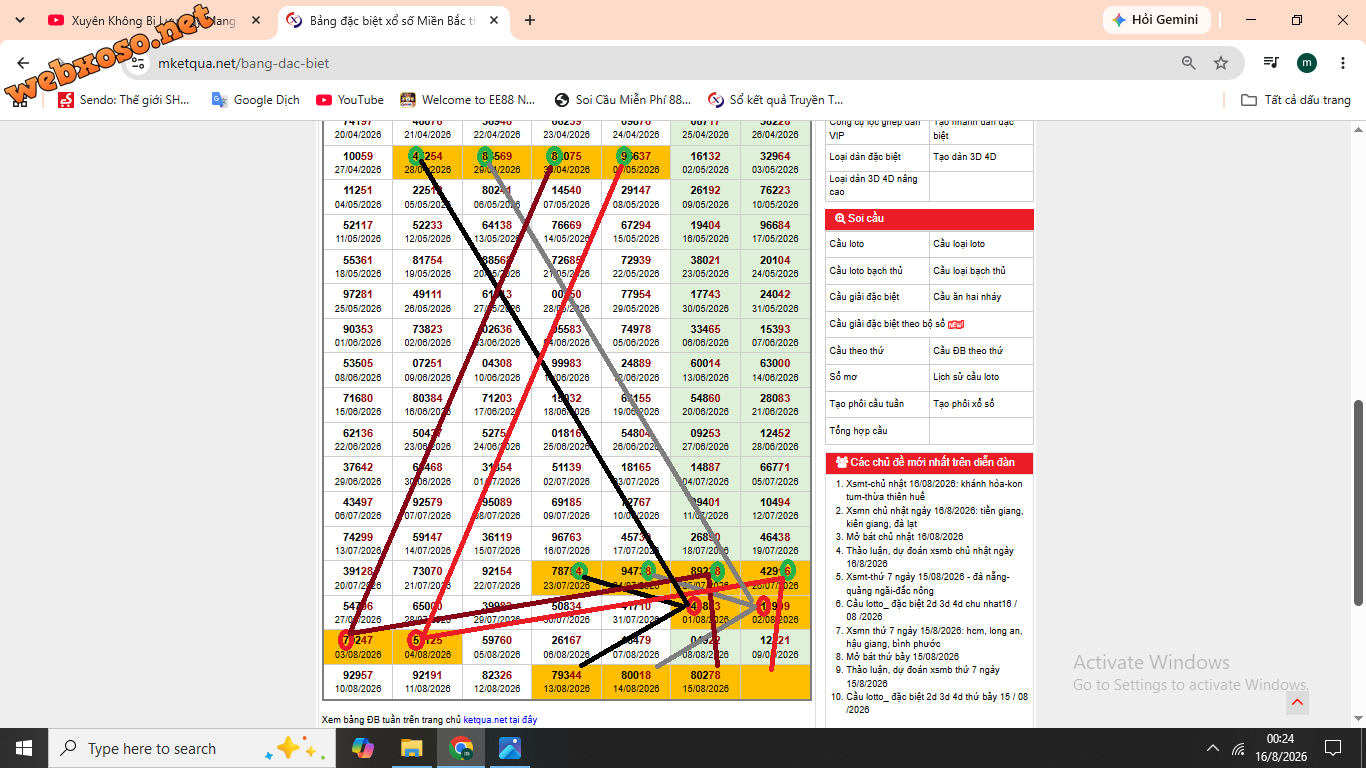The image size is (1366, 768).
Task: Switch to the Xuyên Không YouTube tab
Action: (x=154, y=20)
